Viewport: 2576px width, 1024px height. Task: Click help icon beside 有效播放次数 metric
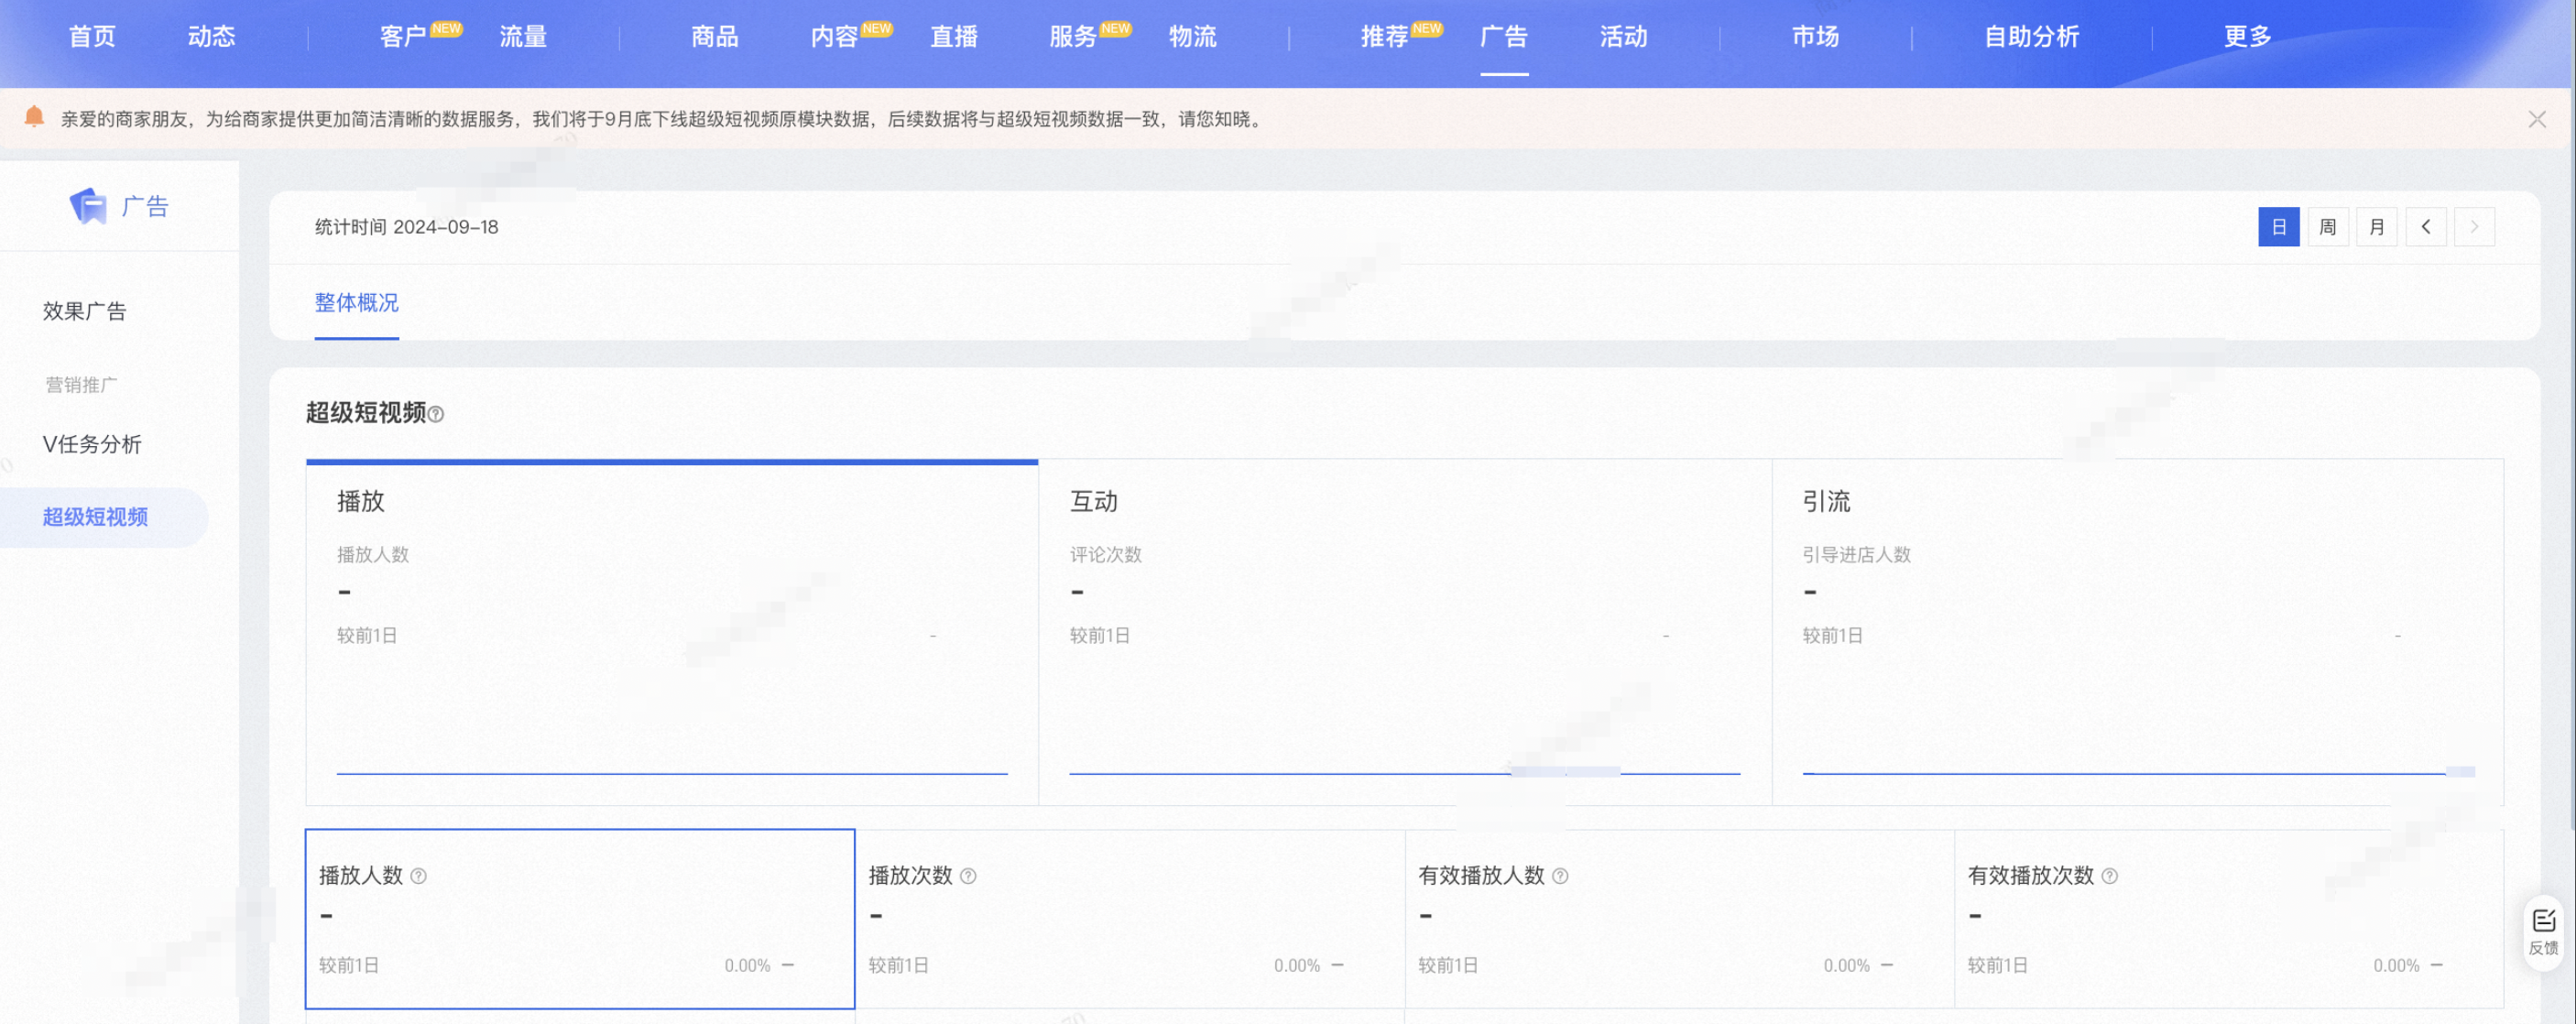coord(2109,876)
